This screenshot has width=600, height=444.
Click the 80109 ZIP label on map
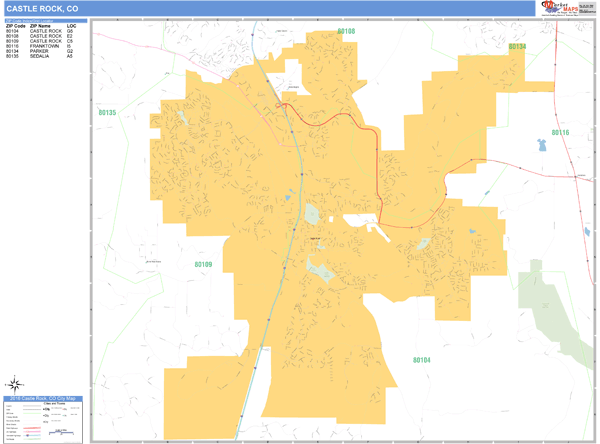[203, 264]
